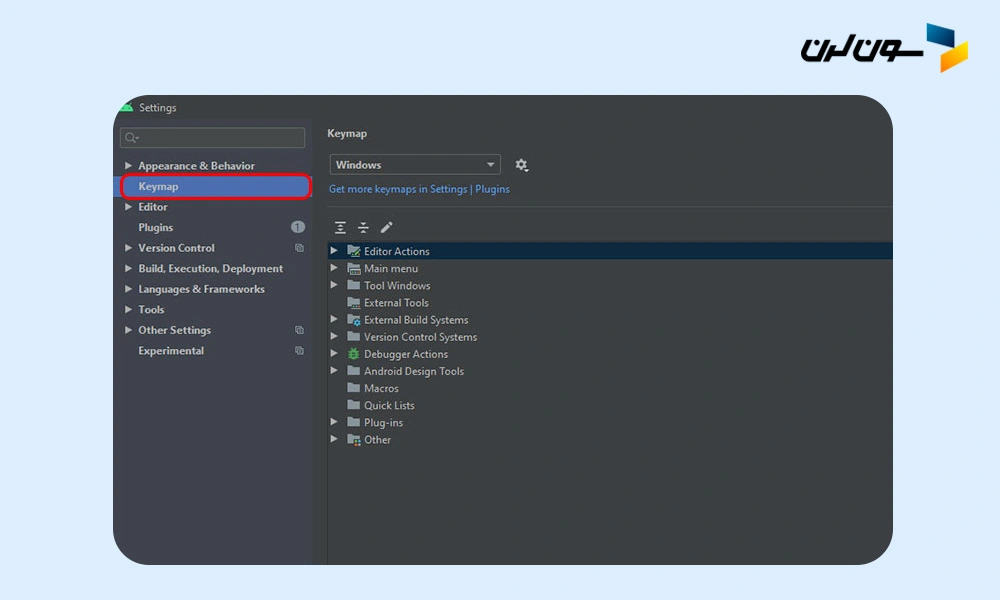Click the Editor Actions folder icon
Image resolution: width=1000 pixels, height=600 pixels.
[x=353, y=251]
